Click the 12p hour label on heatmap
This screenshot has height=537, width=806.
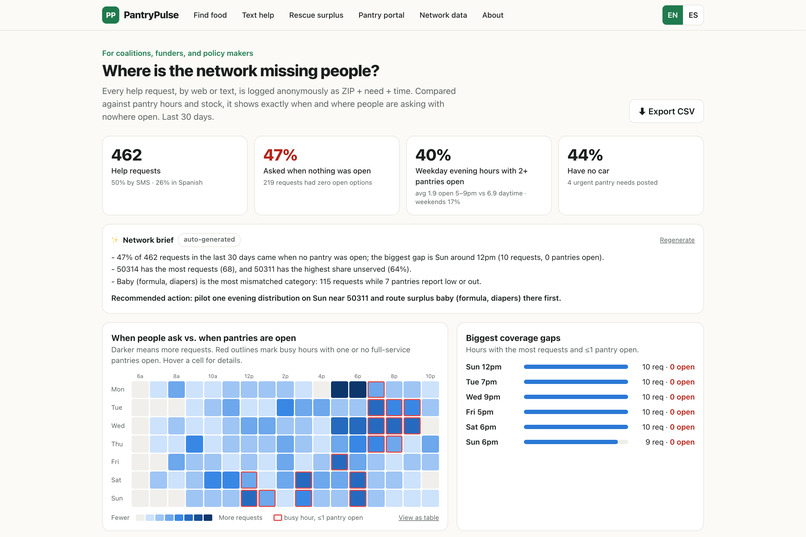coord(249,376)
